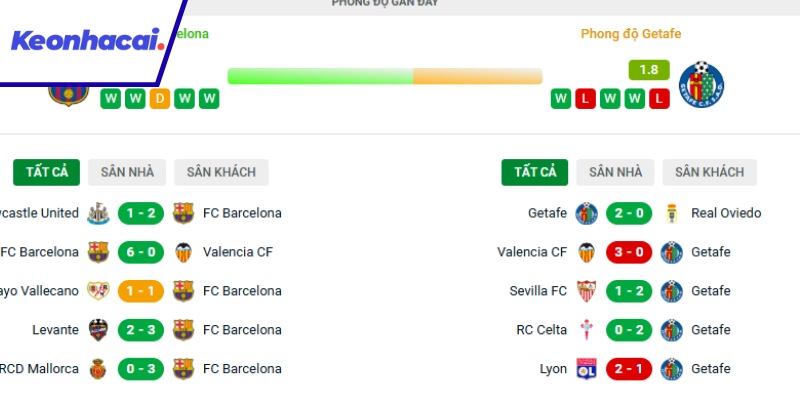Select right SÂN NHÀ tab for Getafe
The image size is (800, 400).
pyautogui.click(x=615, y=172)
